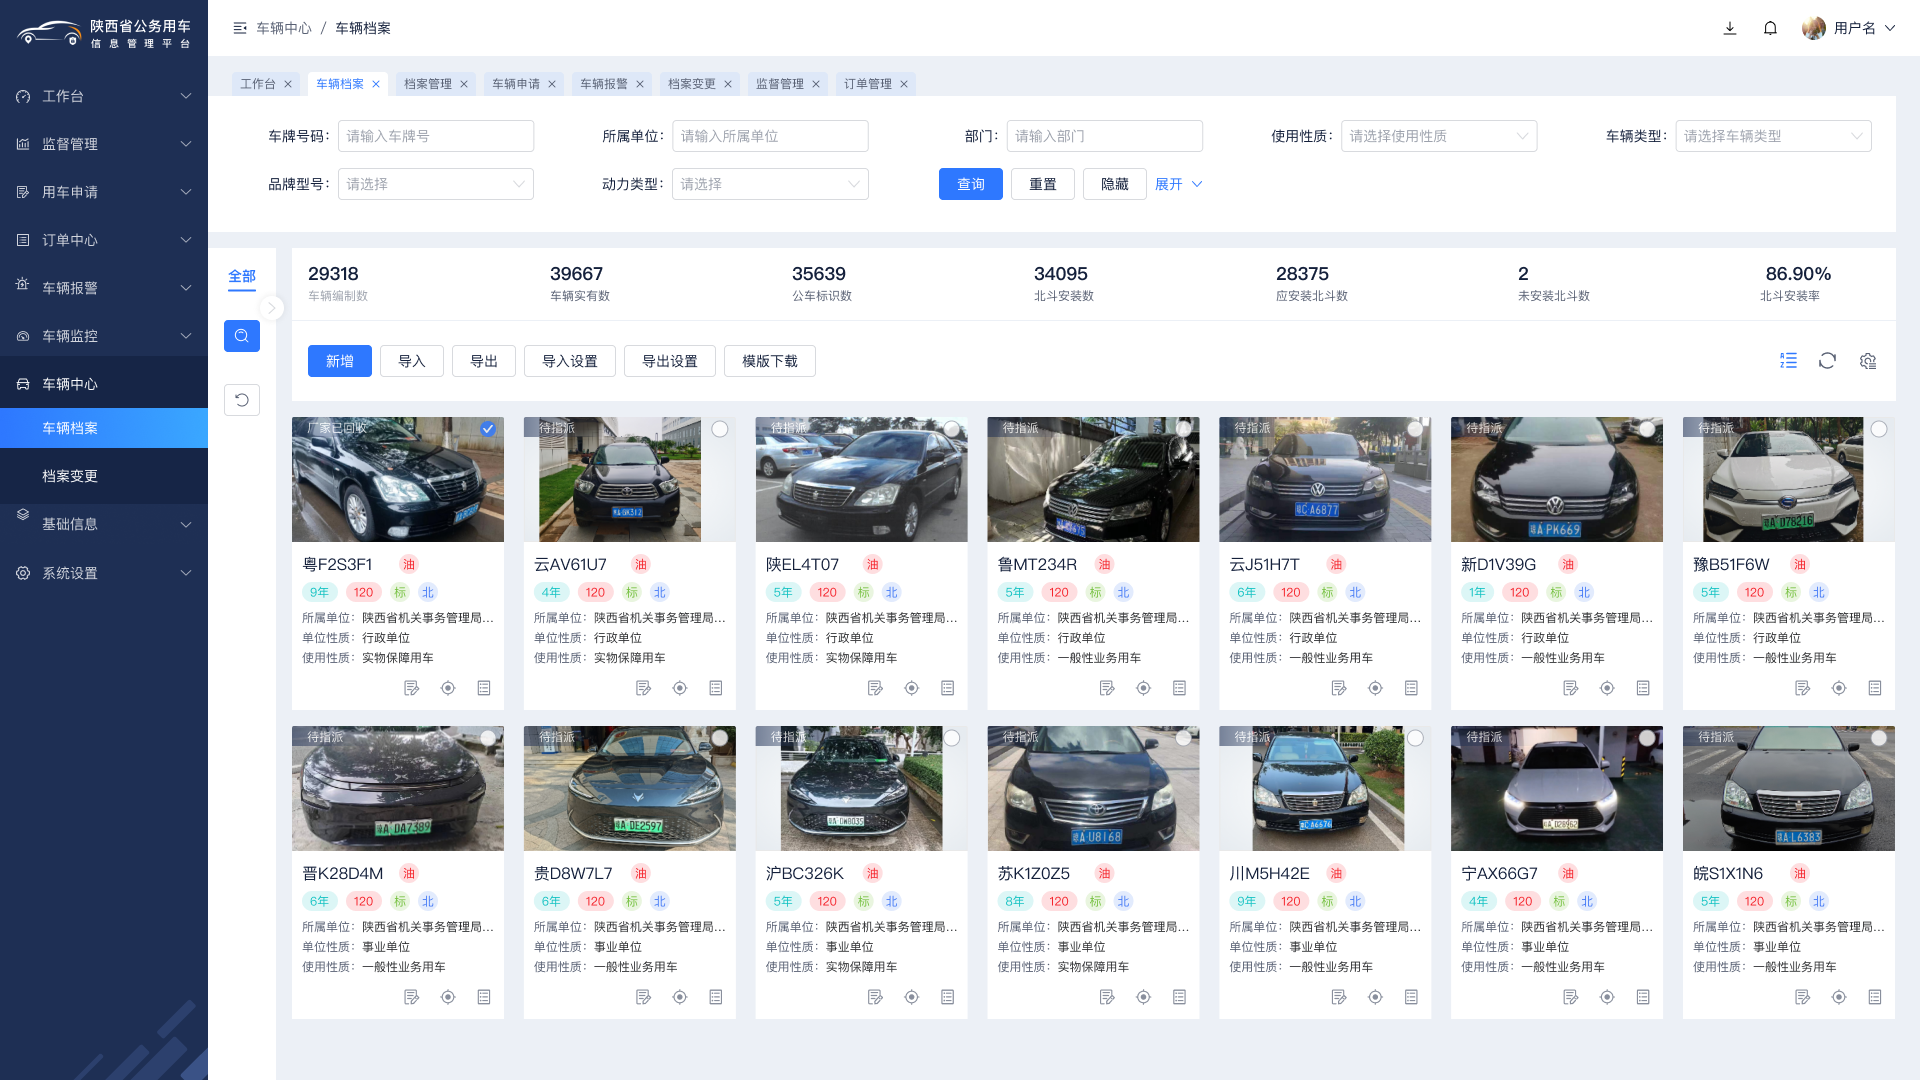Click the 新增 button
Screen dimensions: 1920x1080
point(340,361)
